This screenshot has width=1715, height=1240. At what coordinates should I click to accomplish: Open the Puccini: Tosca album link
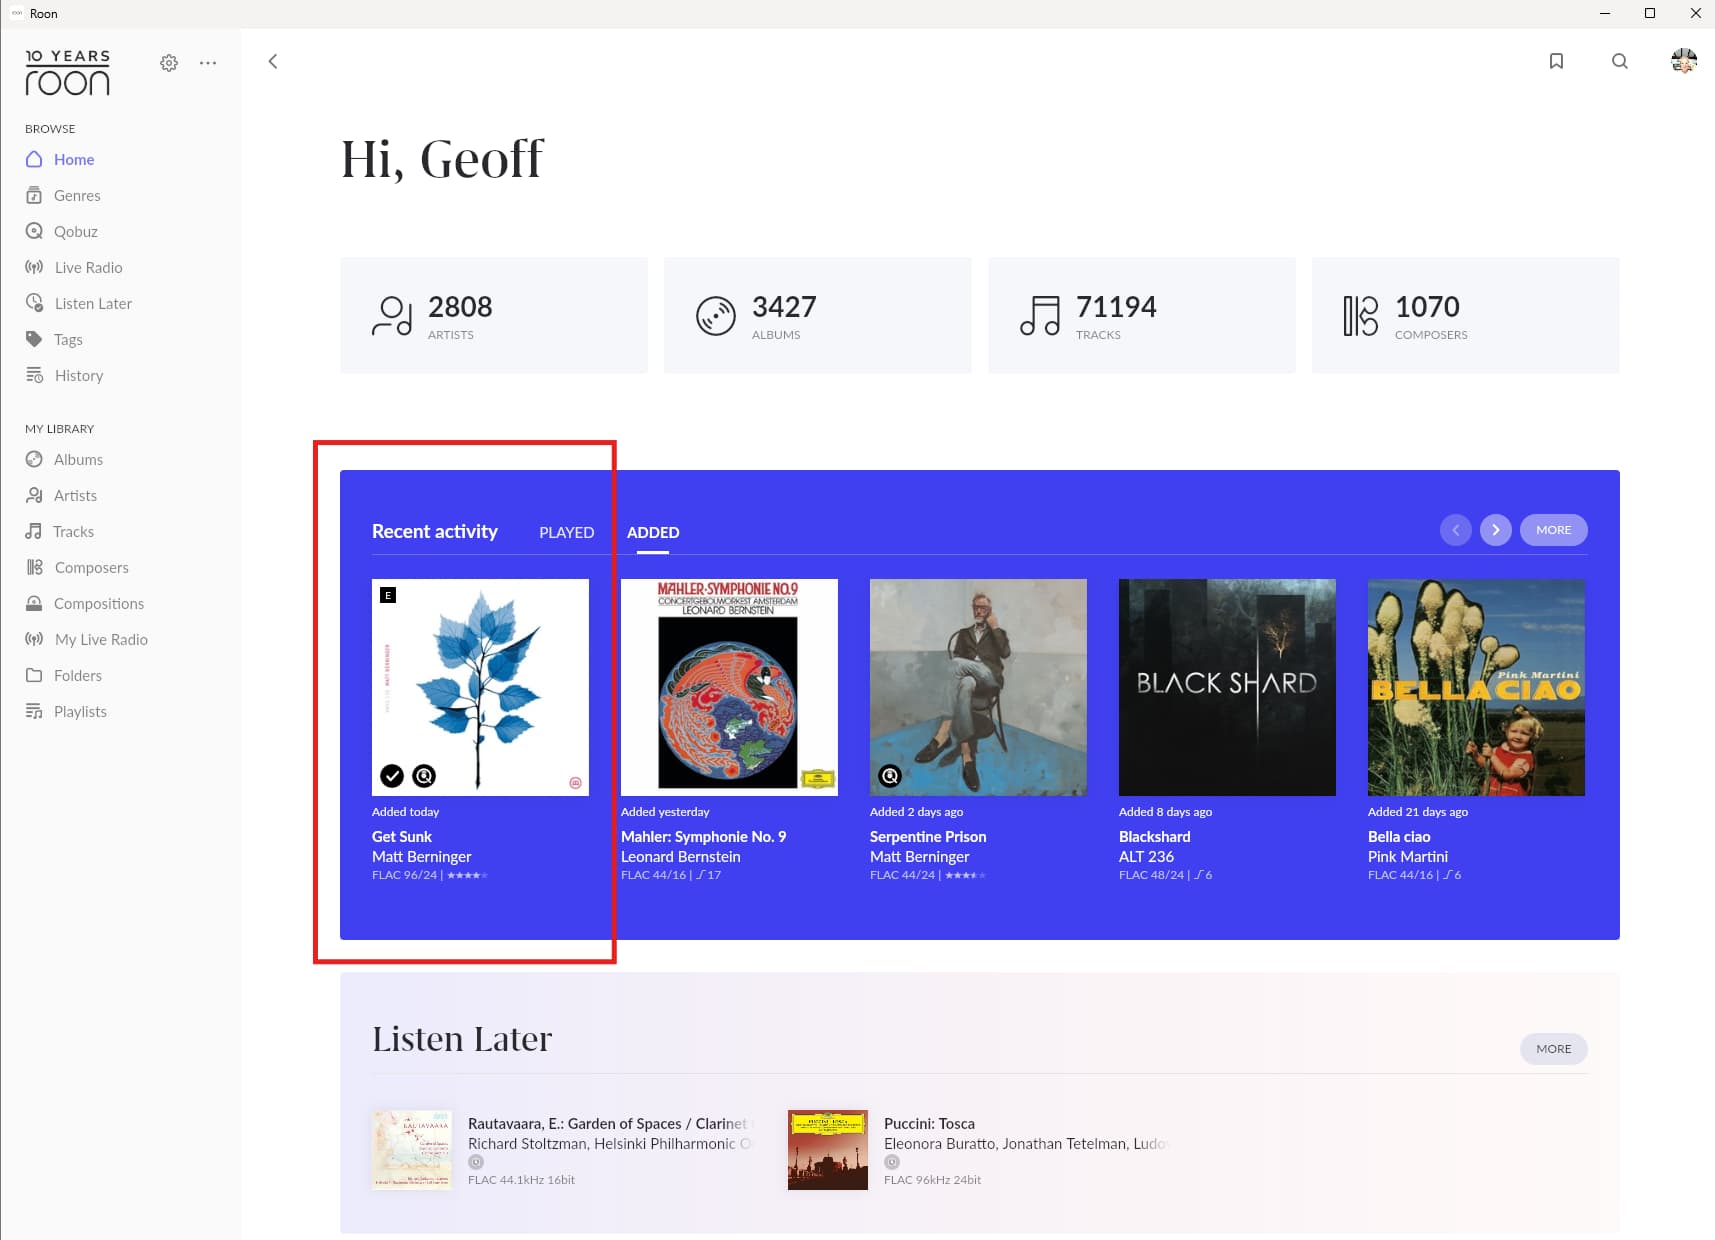pos(929,1123)
